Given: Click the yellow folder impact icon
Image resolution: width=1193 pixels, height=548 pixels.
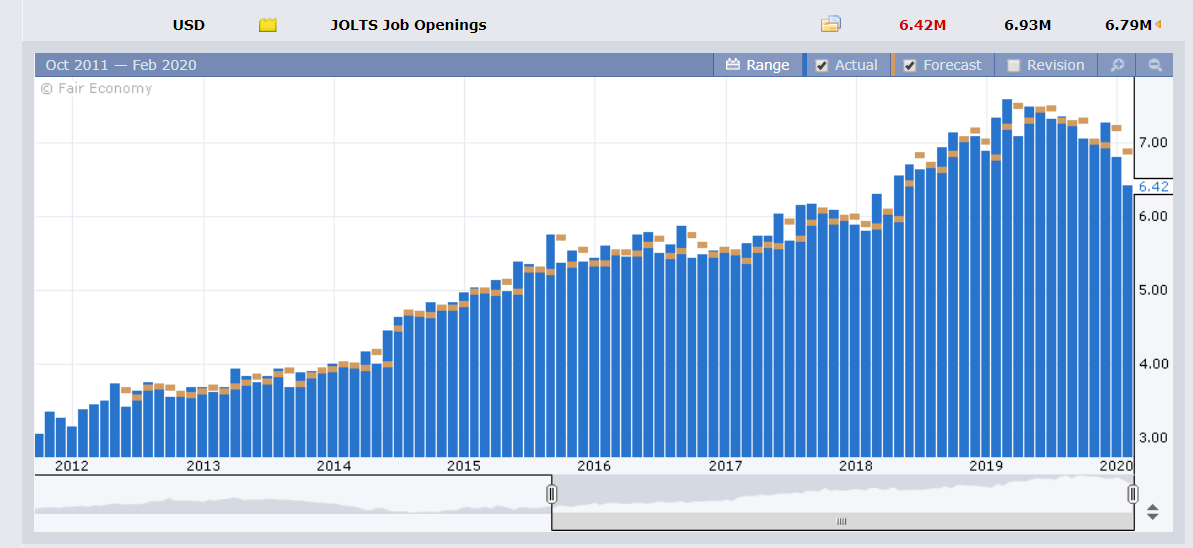Looking at the screenshot, I should click(x=267, y=25).
